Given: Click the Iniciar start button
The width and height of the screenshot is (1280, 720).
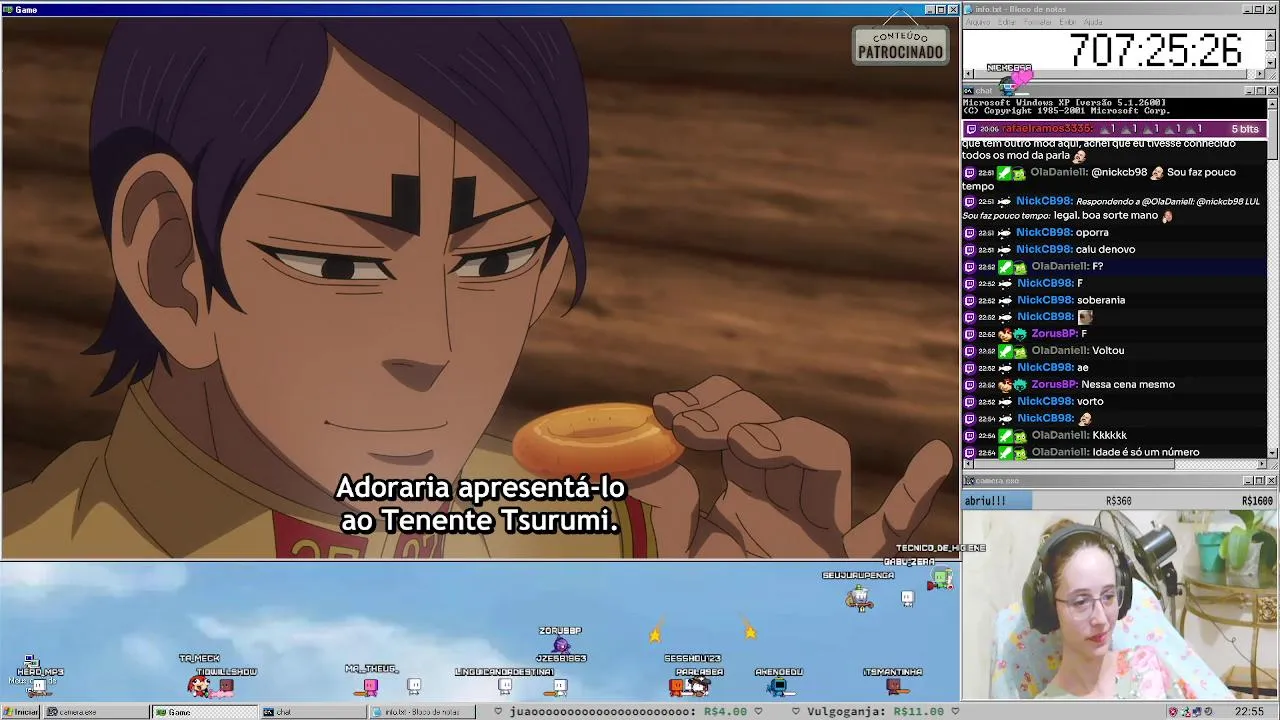Looking at the screenshot, I should click(x=20, y=712).
